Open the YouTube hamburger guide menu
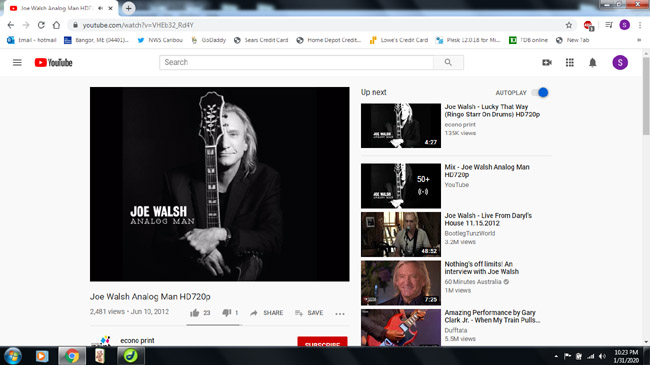Screen dimensions: 650x365 coord(17,63)
